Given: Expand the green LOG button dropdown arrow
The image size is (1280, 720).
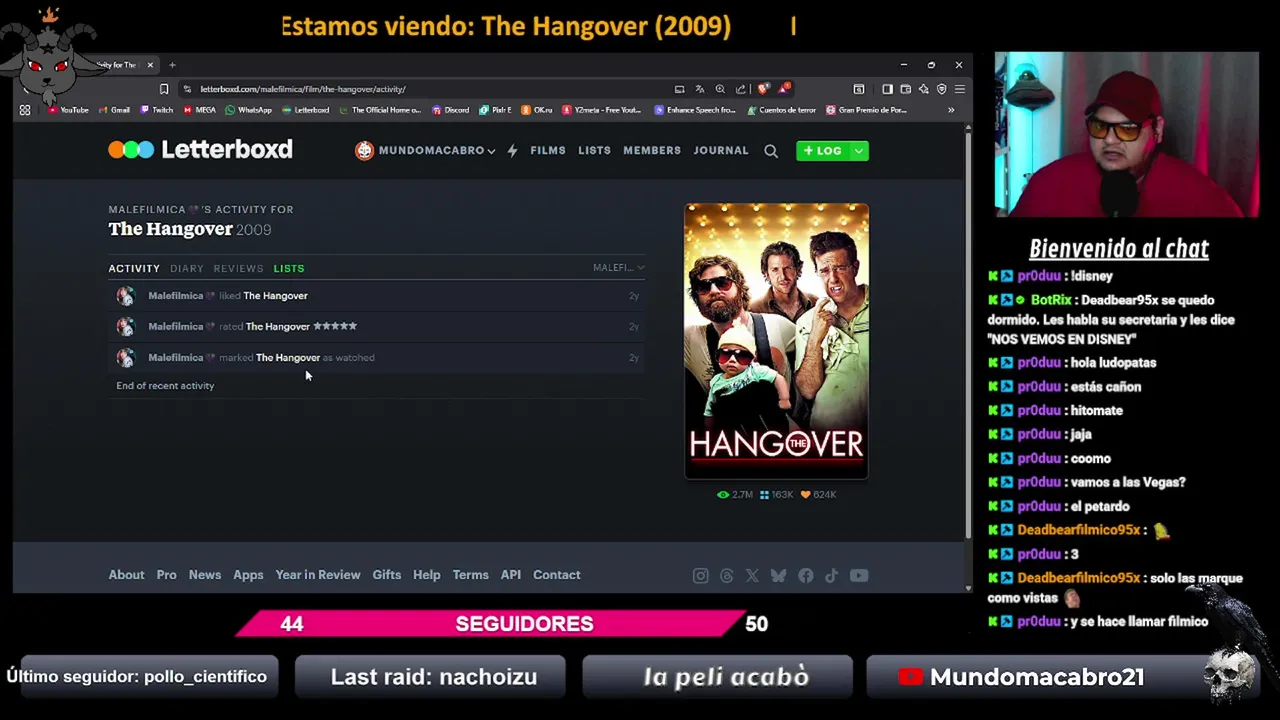Looking at the screenshot, I should click(859, 151).
